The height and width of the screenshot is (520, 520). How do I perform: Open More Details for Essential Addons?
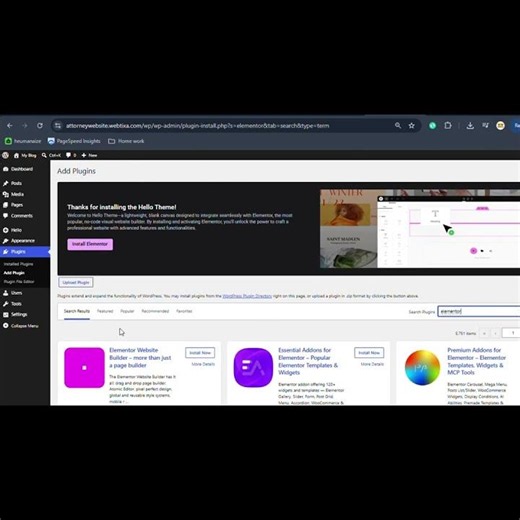pos(372,364)
